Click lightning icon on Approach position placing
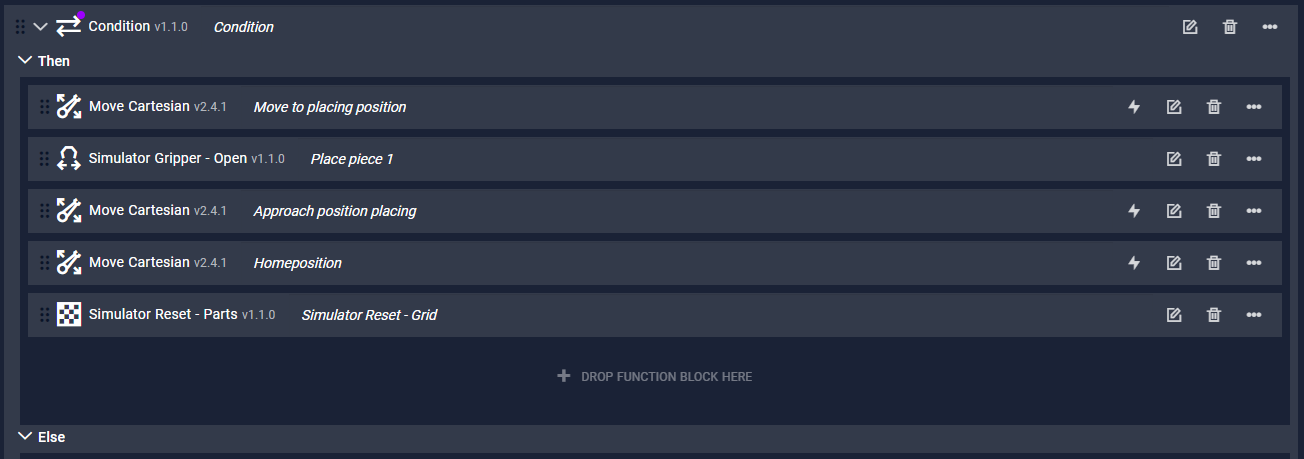Image resolution: width=1304 pixels, height=459 pixels. pos(1134,211)
